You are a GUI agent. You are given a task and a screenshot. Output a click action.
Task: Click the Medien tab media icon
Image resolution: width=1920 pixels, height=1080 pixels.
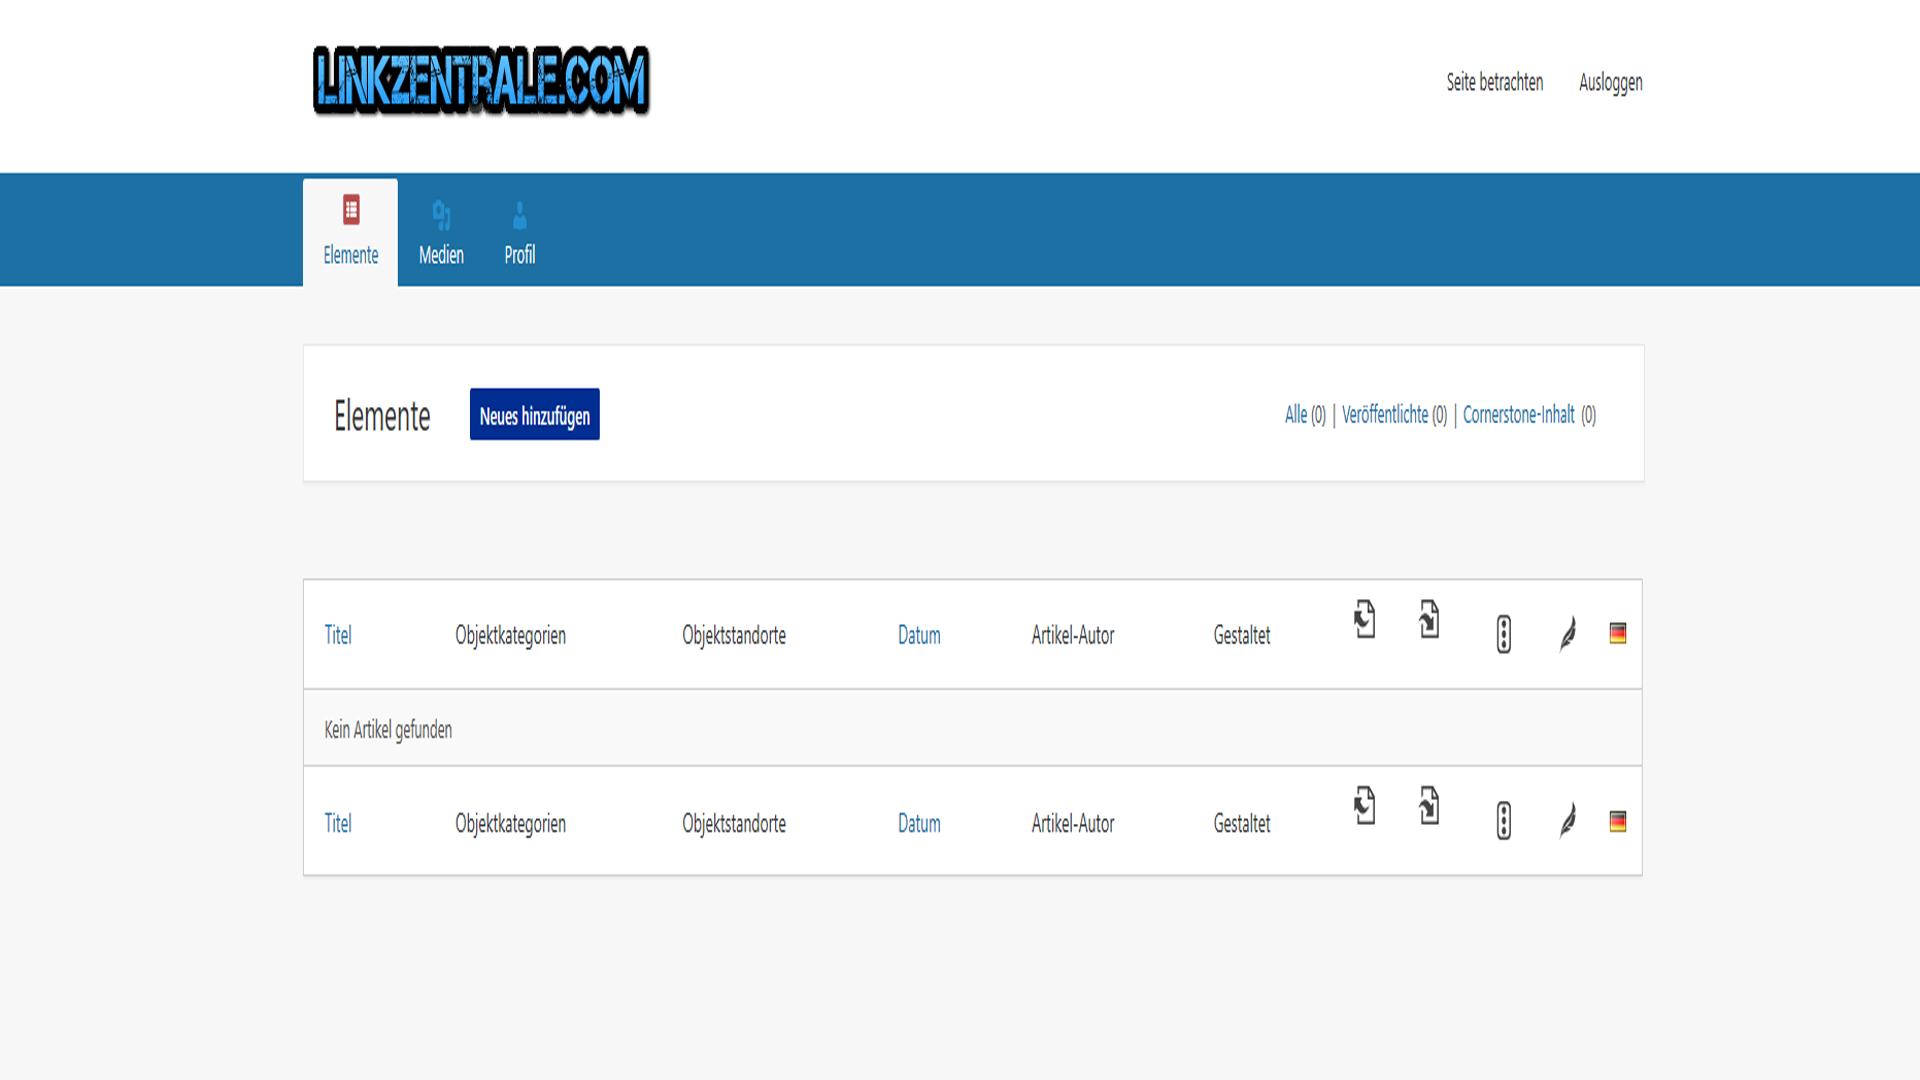point(441,215)
